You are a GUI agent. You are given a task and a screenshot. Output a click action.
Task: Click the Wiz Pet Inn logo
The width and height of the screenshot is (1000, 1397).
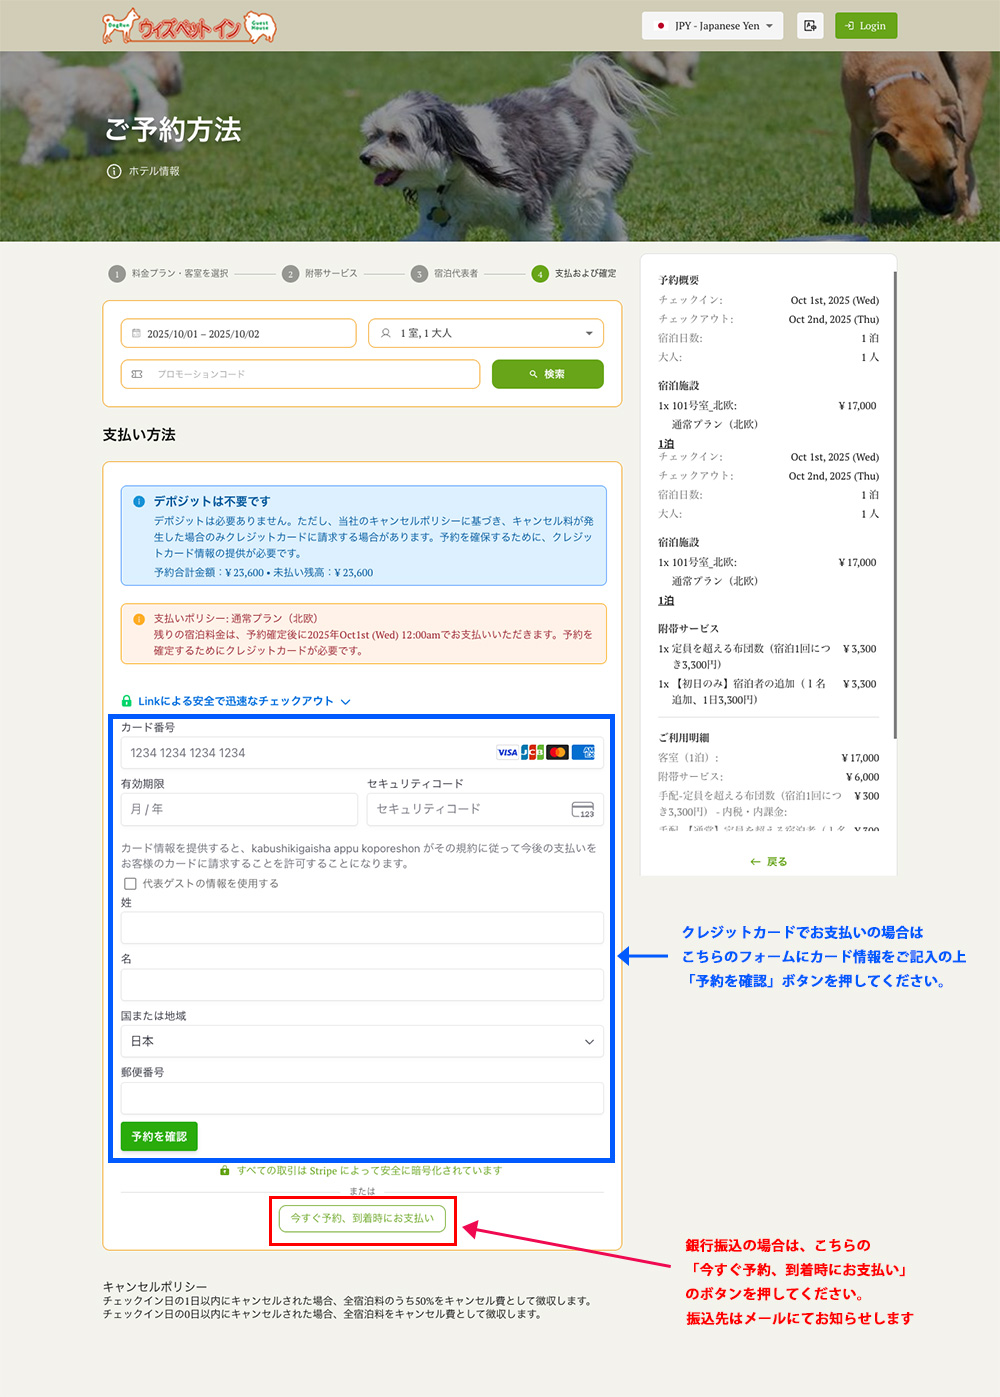click(189, 27)
